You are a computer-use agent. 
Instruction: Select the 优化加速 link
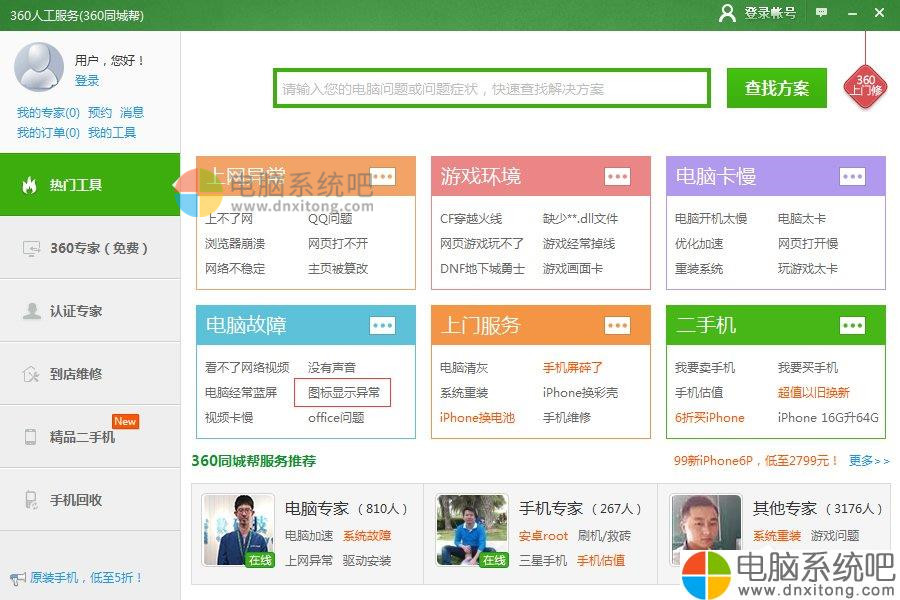click(699, 243)
